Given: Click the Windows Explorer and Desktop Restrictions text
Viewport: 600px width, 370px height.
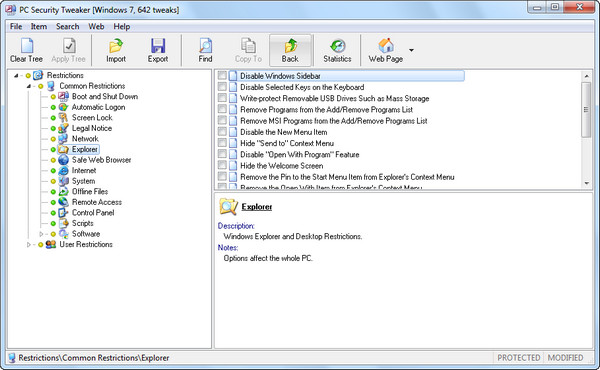Looking at the screenshot, I should (293, 236).
